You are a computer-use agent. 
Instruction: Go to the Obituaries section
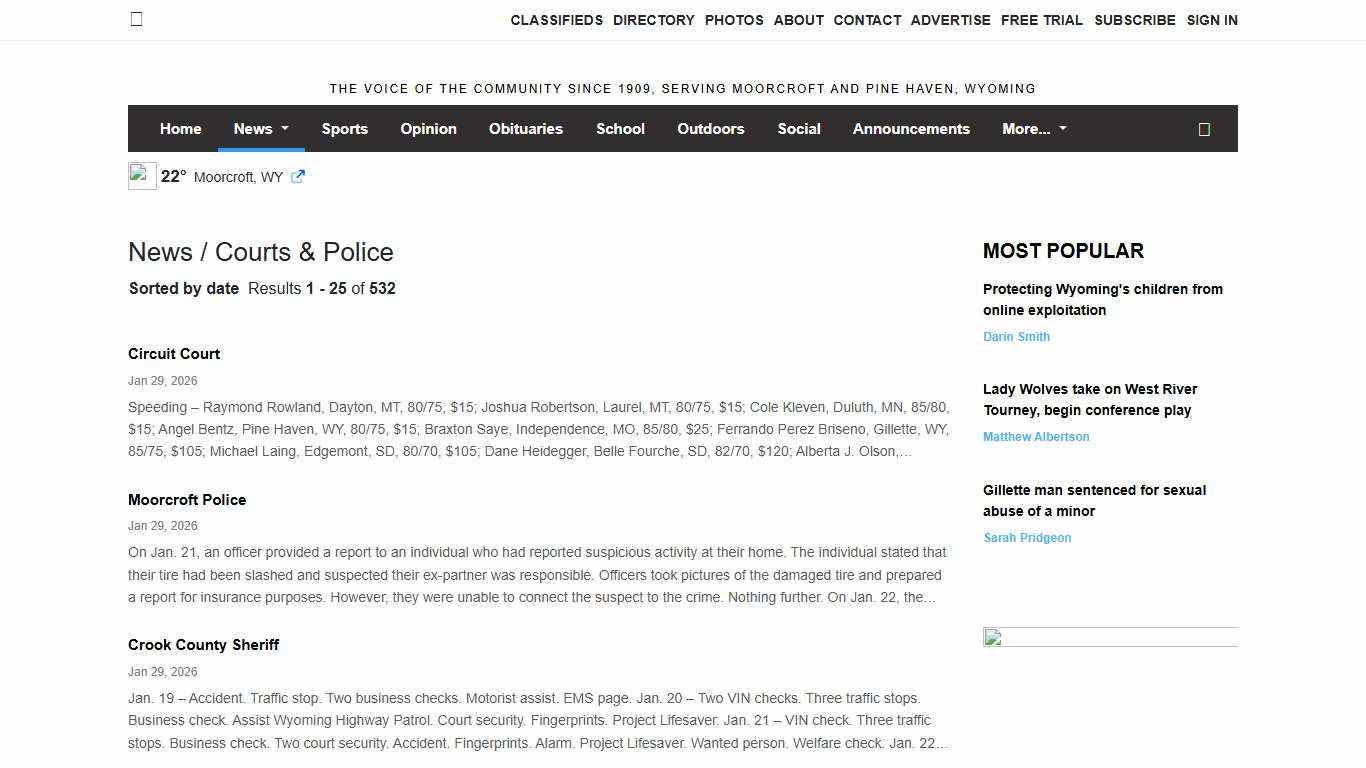click(525, 129)
